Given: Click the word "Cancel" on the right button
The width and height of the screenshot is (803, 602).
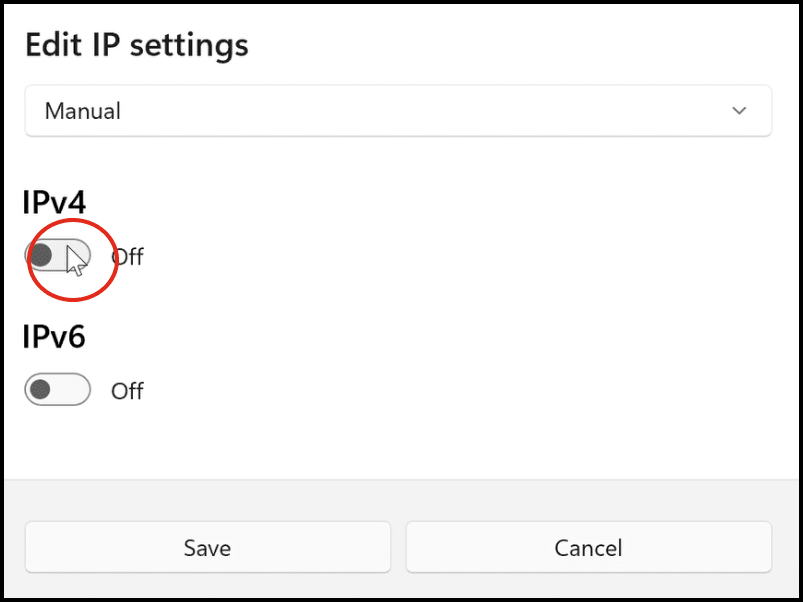Looking at the screenshot, I should [x=588, y=548].
